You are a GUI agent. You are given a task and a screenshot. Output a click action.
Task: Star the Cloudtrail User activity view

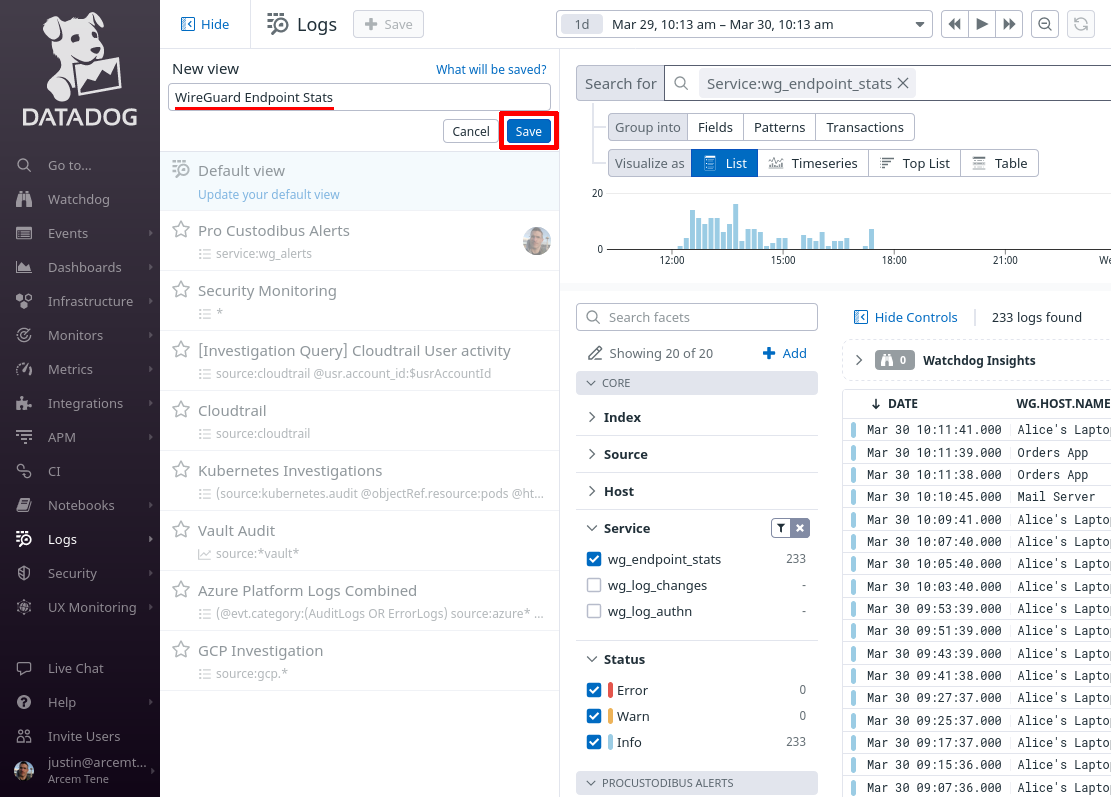coord(181,350)
